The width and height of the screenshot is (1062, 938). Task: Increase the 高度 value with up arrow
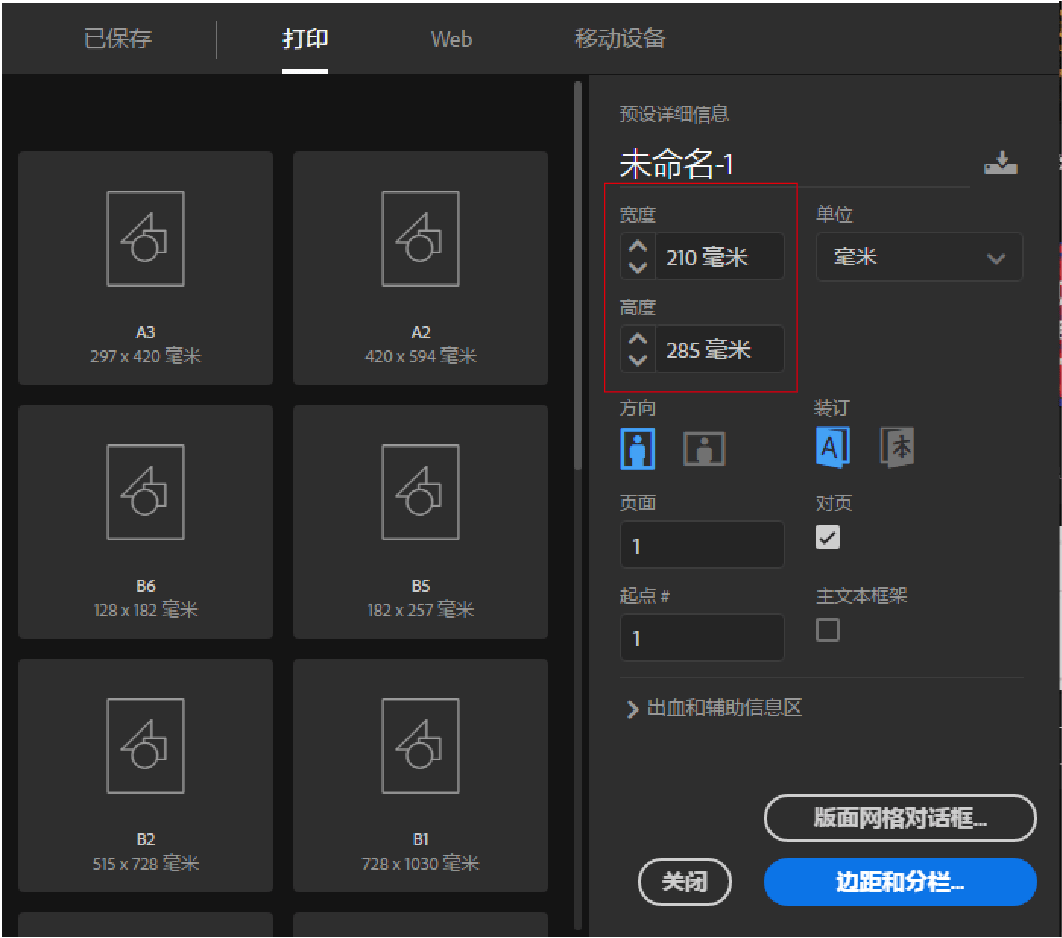638,339
